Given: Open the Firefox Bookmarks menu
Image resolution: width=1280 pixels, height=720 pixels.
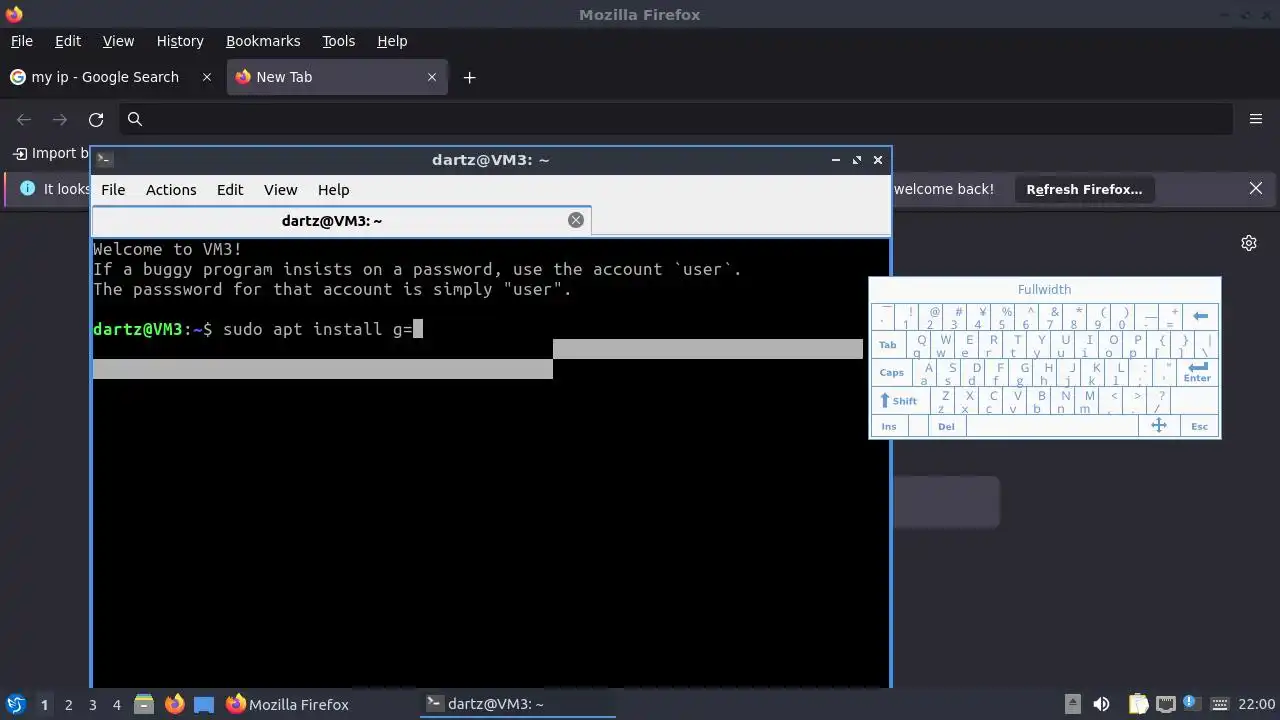Looking at the screenshot, I should [x=263, y=41].
